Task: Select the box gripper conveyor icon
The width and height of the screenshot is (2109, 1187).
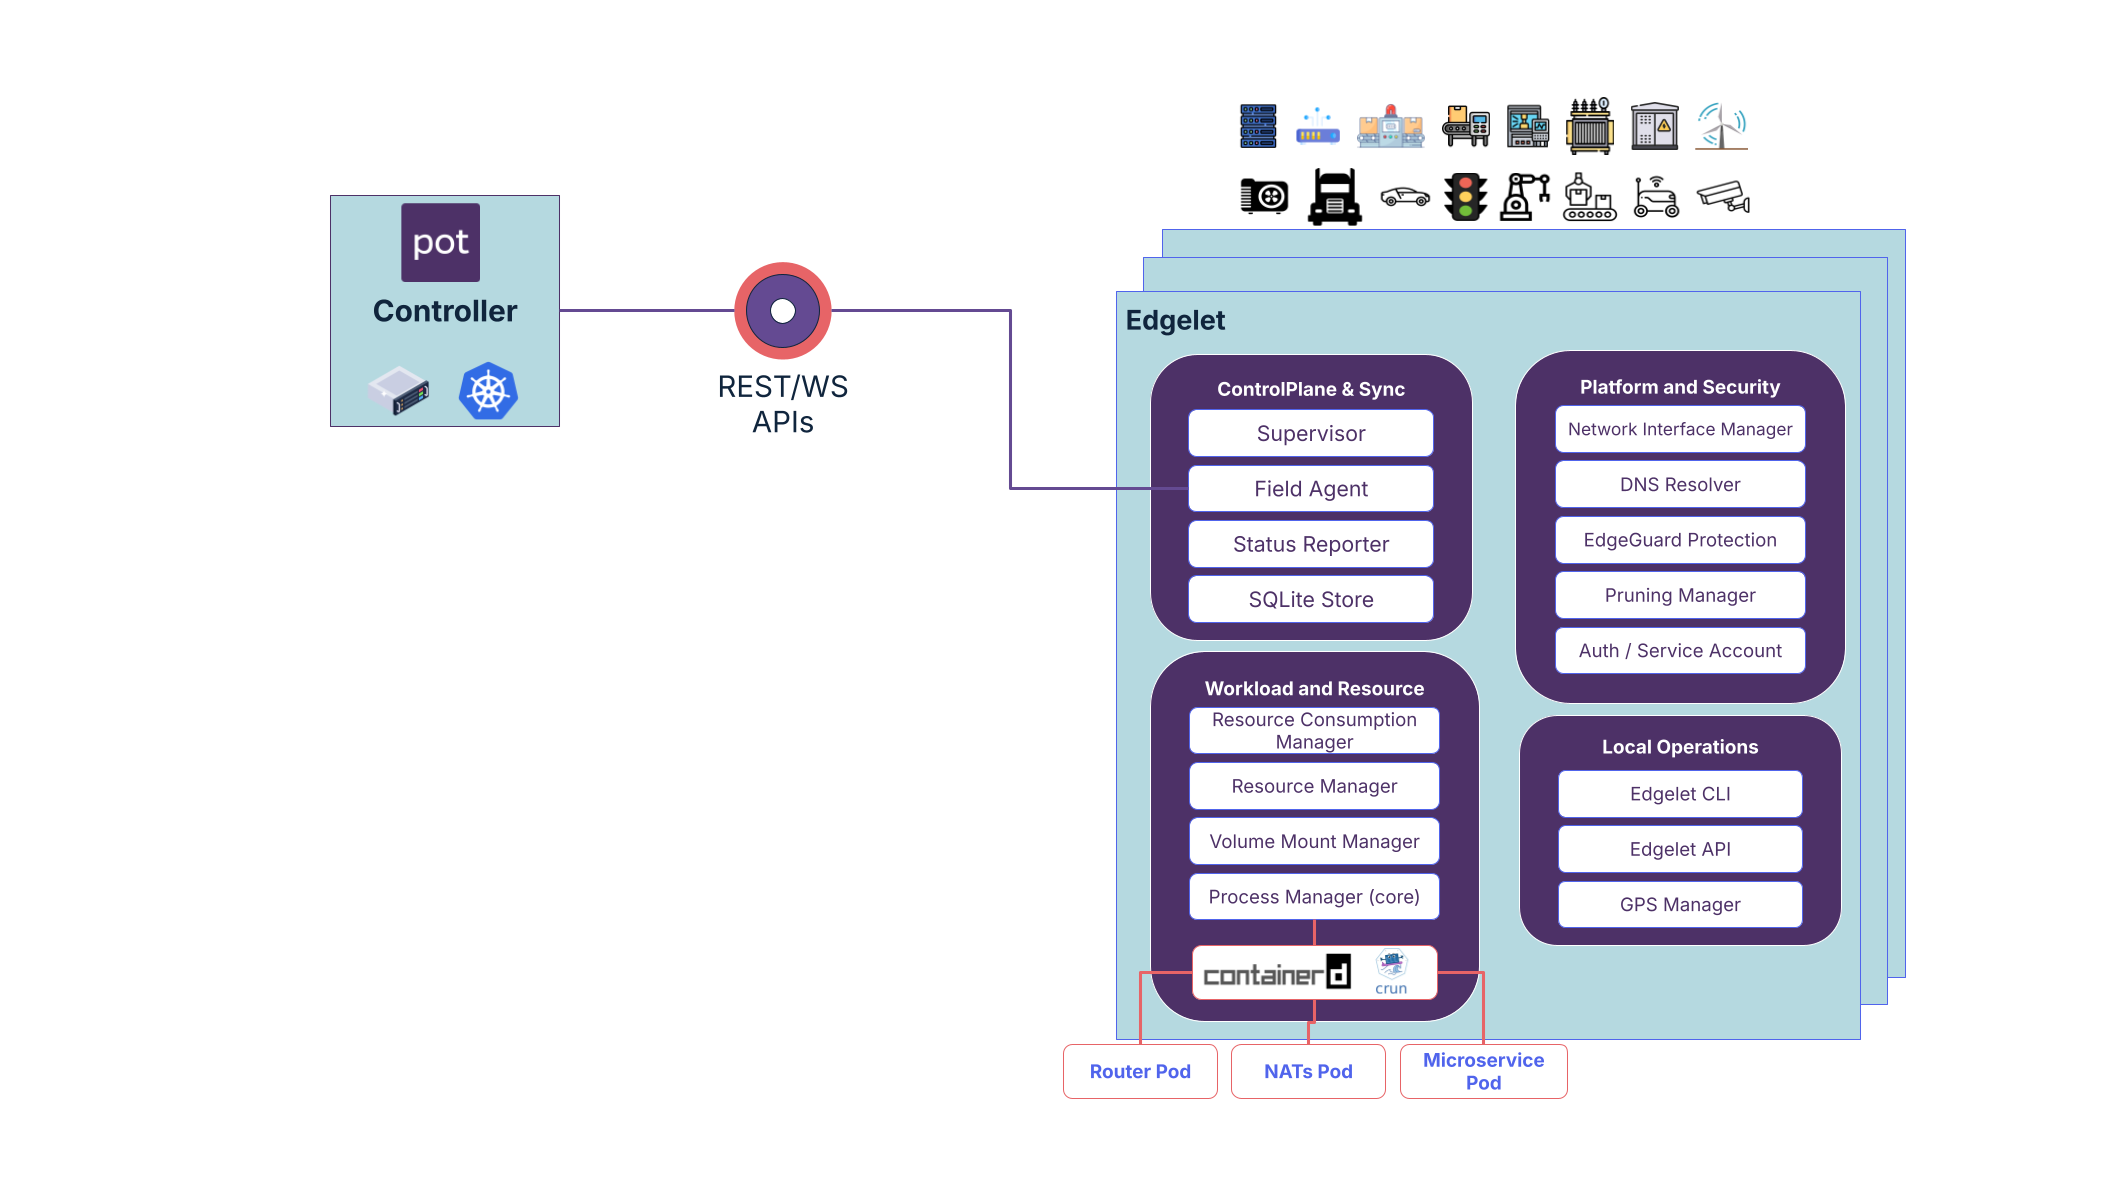Action: tap(1590, 196)
